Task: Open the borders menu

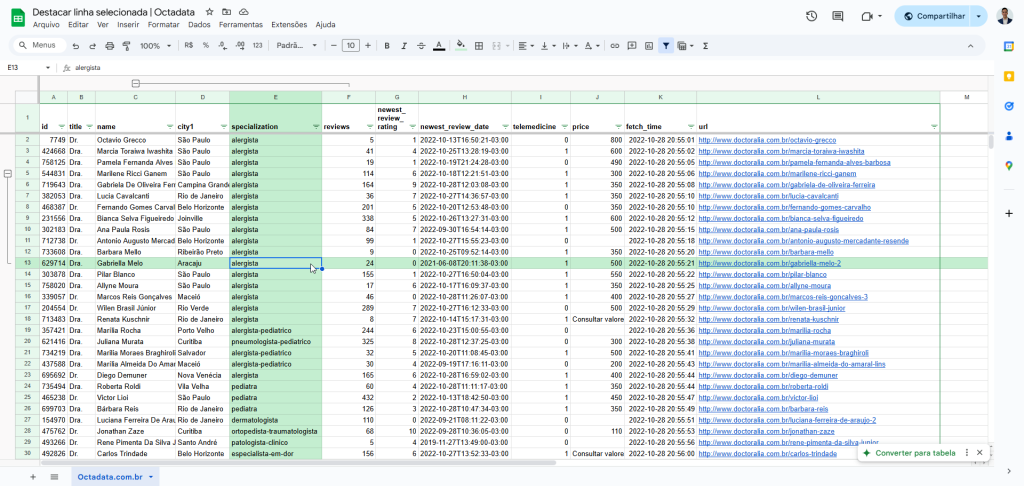Action: pyautogui.click(x=479, y=46)
